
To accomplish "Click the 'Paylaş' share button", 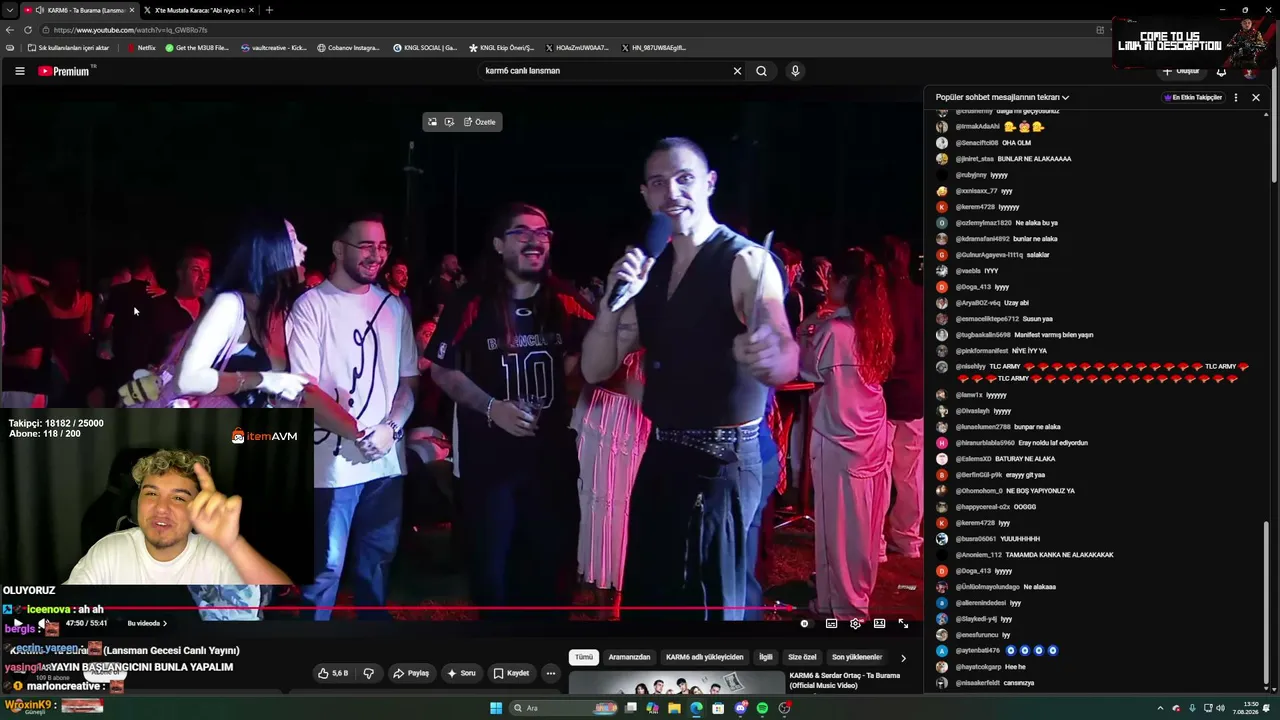I will point(410,673).
